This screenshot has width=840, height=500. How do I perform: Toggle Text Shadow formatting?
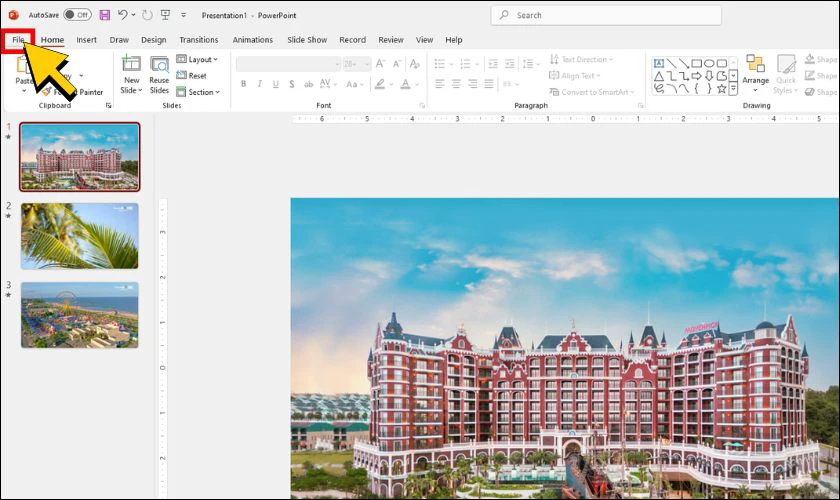tap(292, 84)
